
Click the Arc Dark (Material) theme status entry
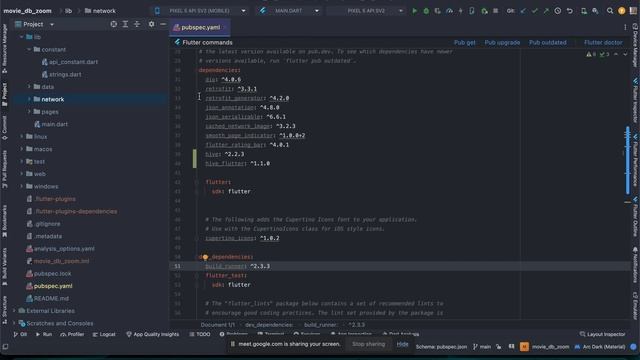point(600,347)
